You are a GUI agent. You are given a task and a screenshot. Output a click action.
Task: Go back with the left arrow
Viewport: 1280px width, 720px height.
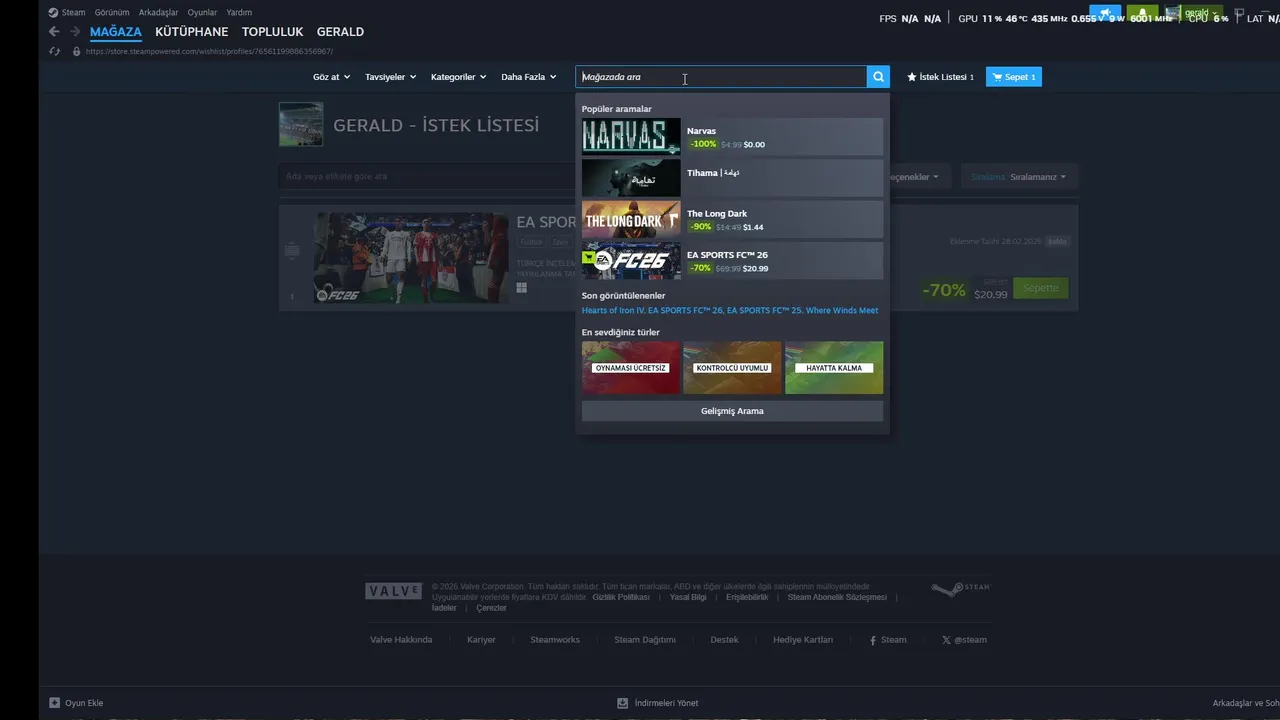click(54, 32)
